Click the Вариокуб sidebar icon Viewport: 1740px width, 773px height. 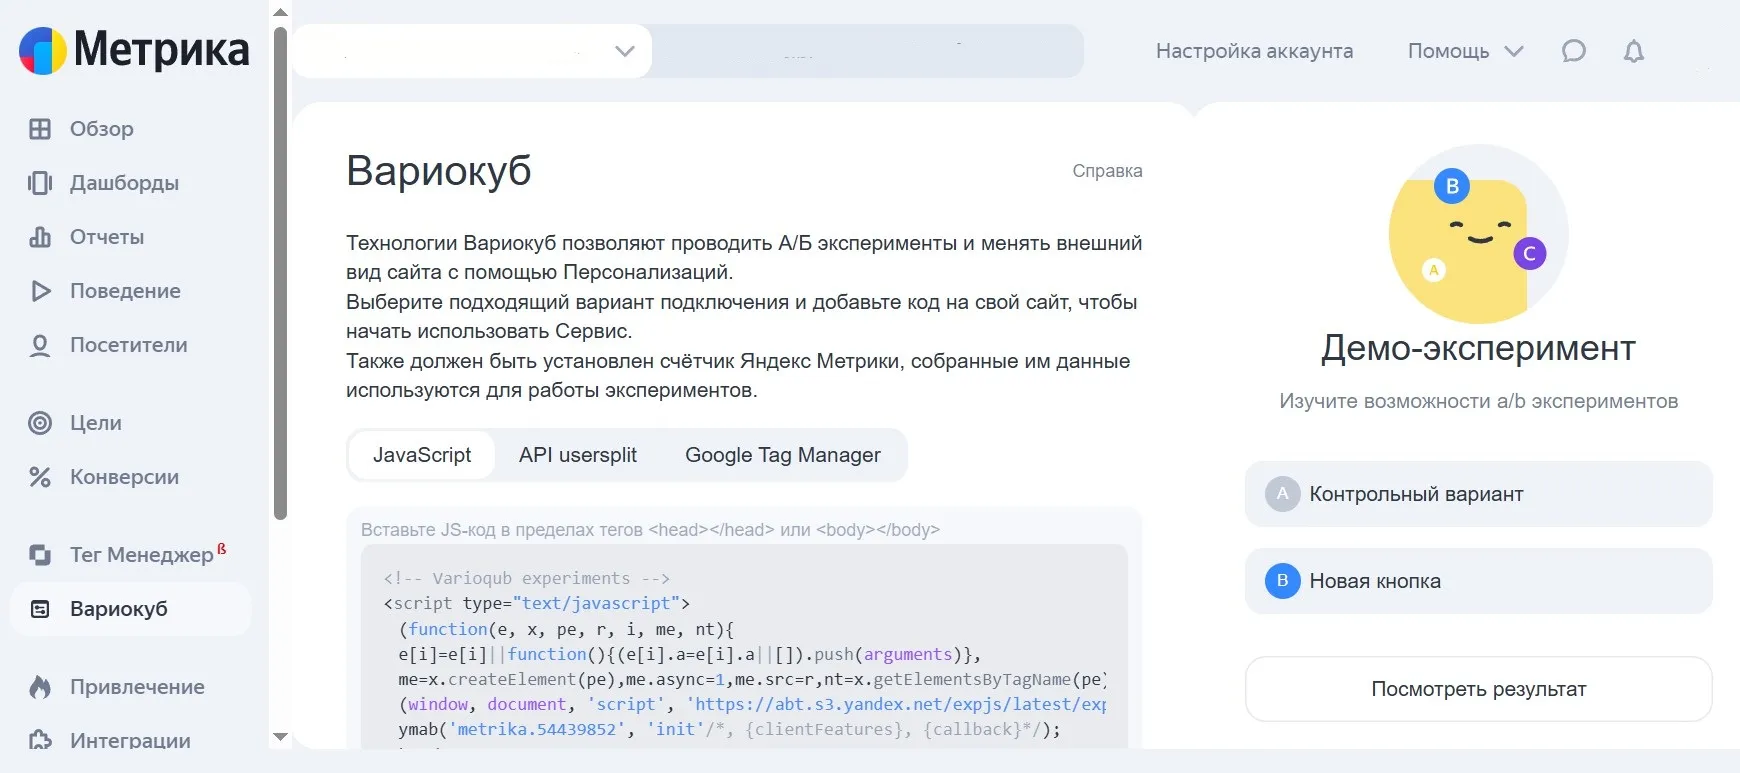coord(40,609)
